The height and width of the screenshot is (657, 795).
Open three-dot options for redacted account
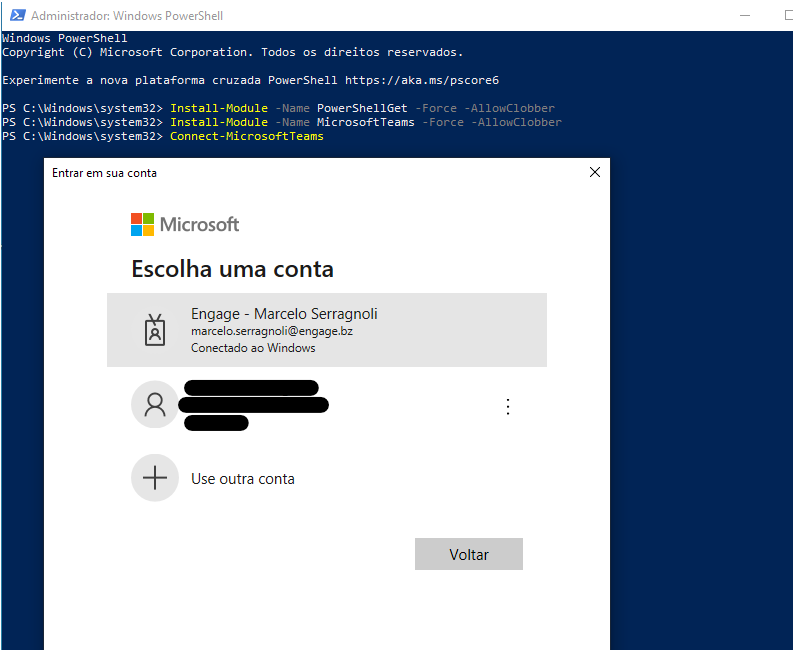(x=508, y=407)
